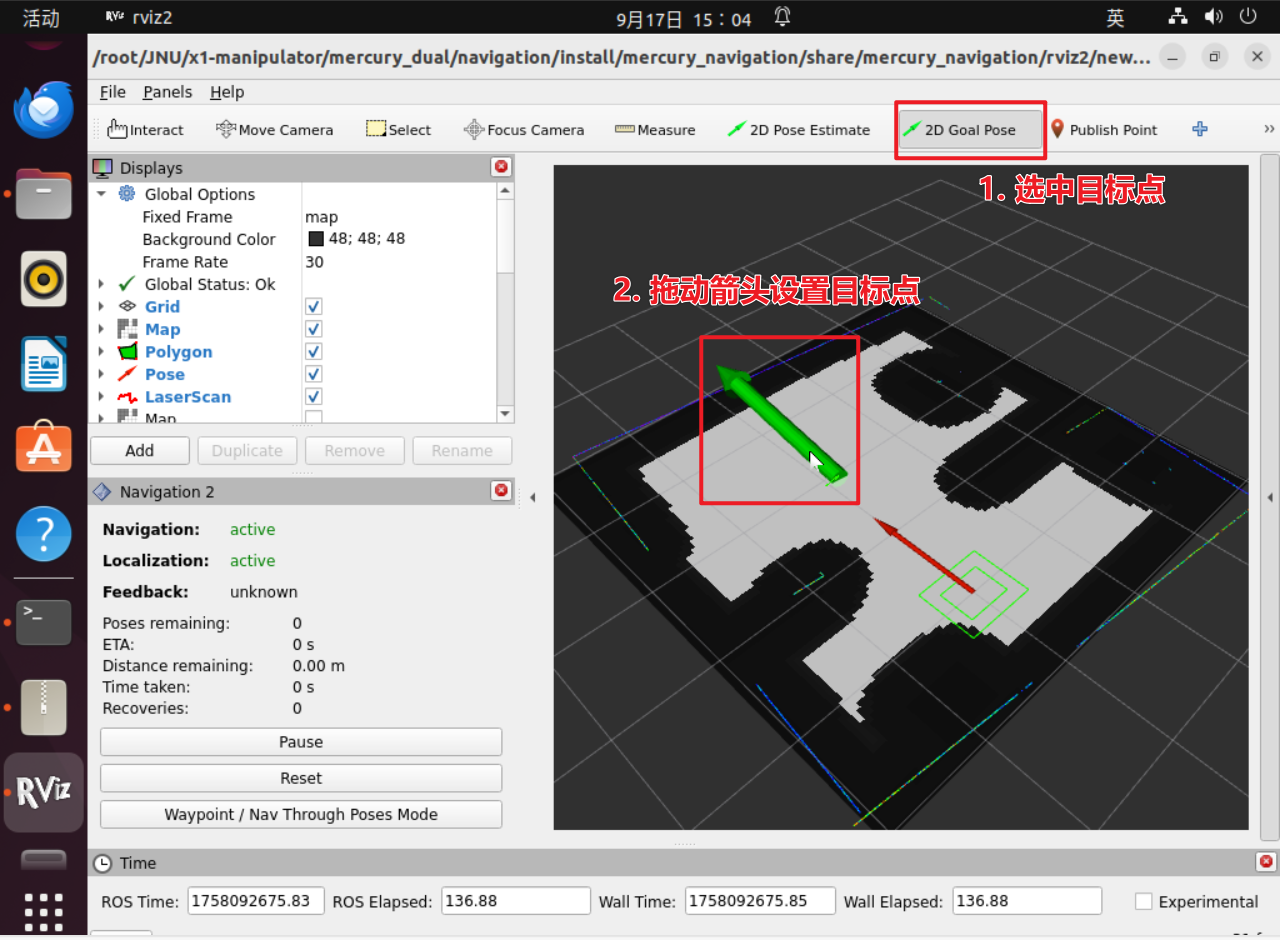The width and height of the screenshot is (1280, 940).
Task: Click the ROS Elapsed field
Action: point(516,901)
